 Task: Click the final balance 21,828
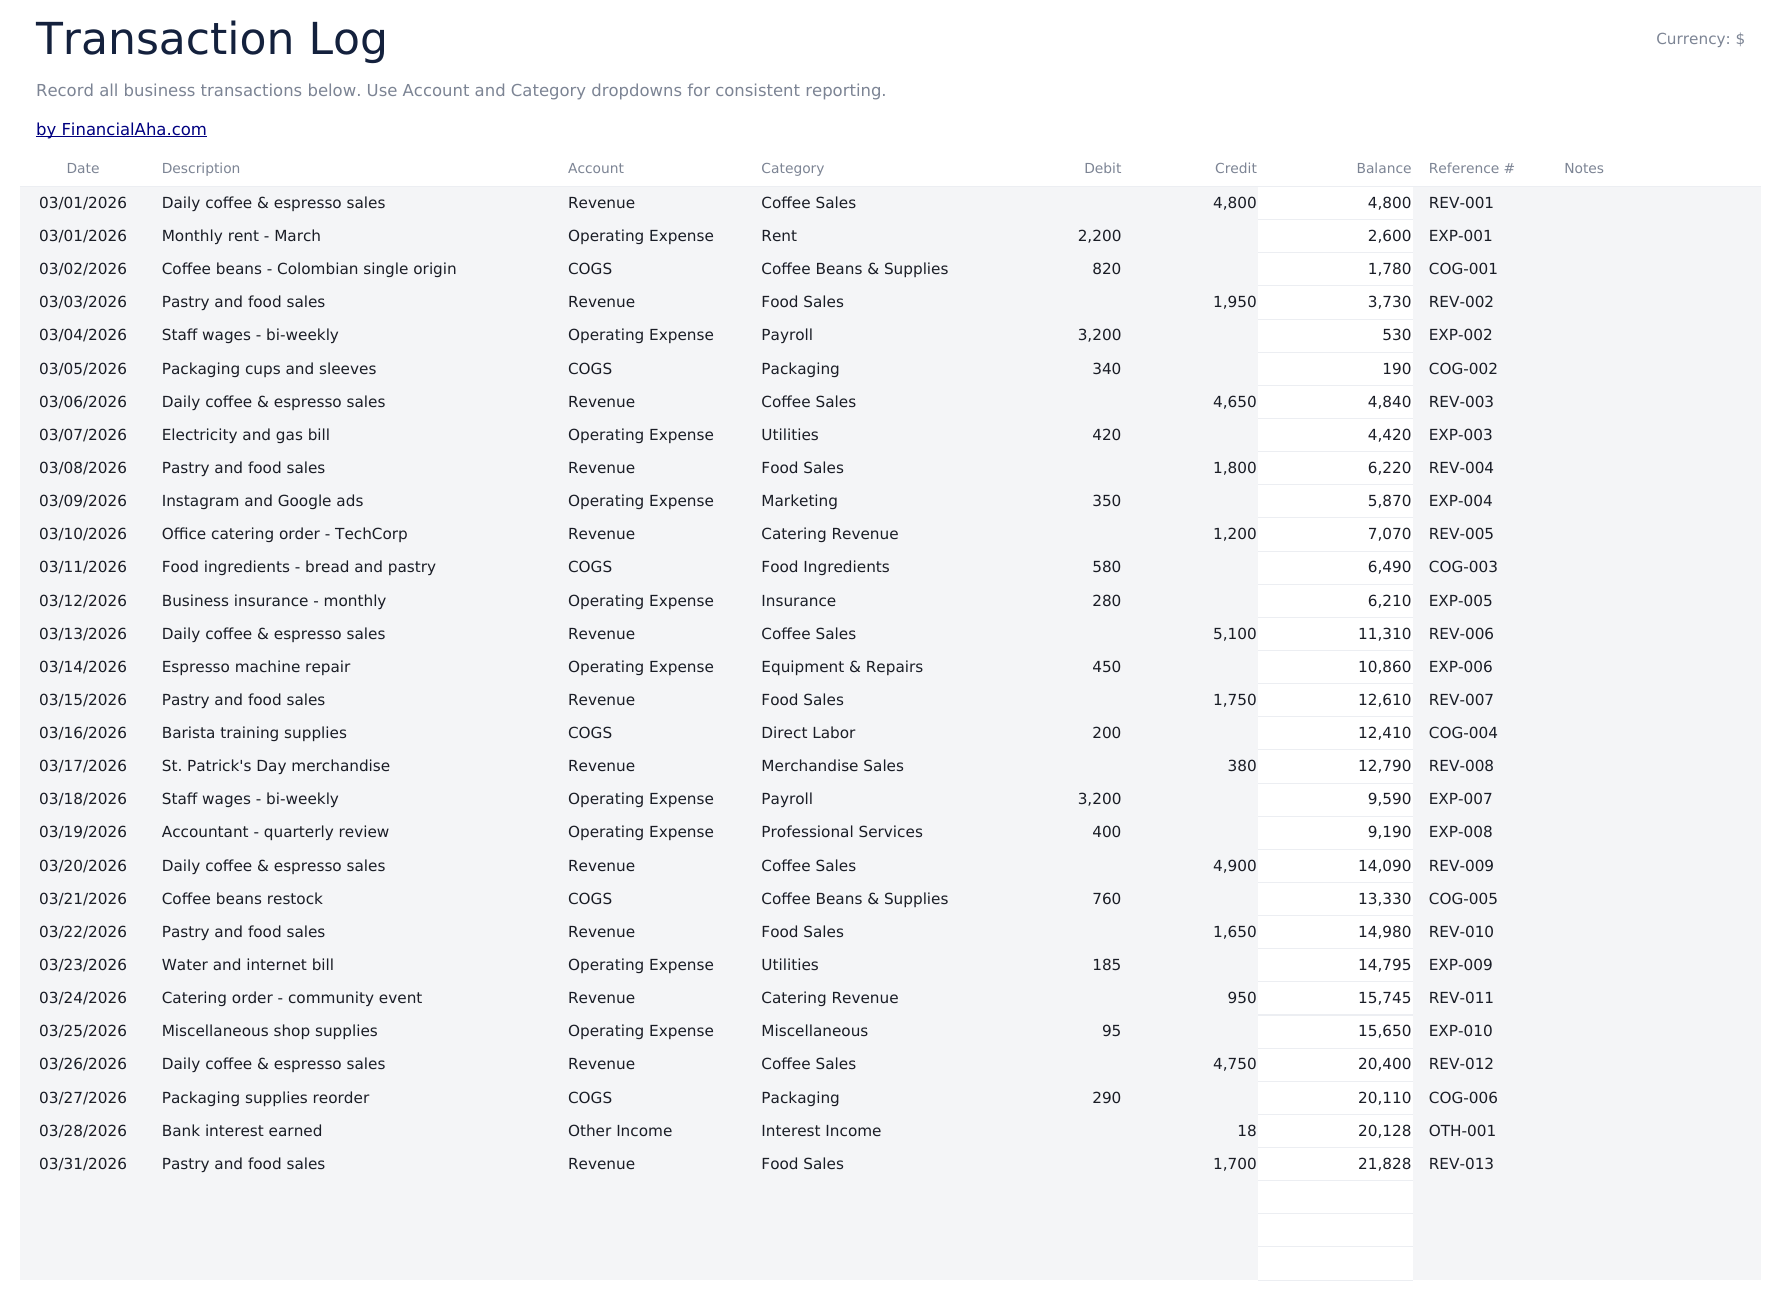coord(1384,1164)
